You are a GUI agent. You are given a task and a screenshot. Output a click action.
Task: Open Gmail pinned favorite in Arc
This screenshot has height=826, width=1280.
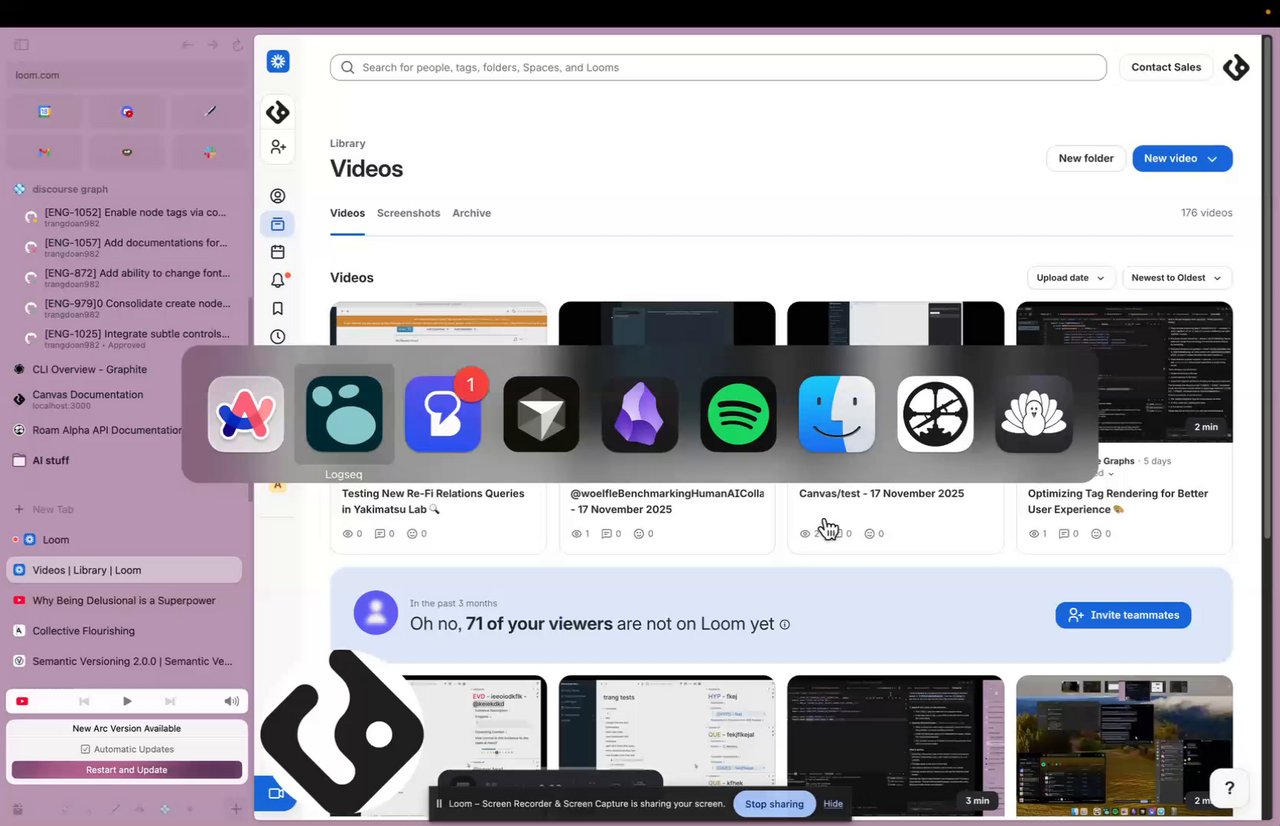pos(45,152)
